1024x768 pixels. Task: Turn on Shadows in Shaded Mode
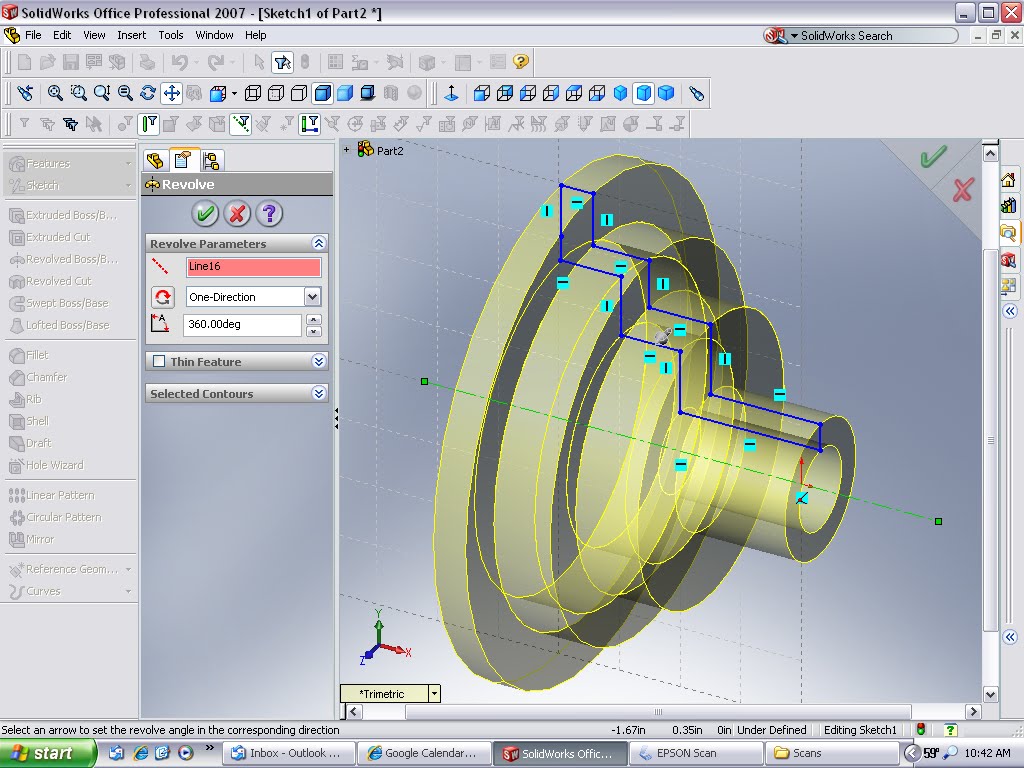(368, 93)
